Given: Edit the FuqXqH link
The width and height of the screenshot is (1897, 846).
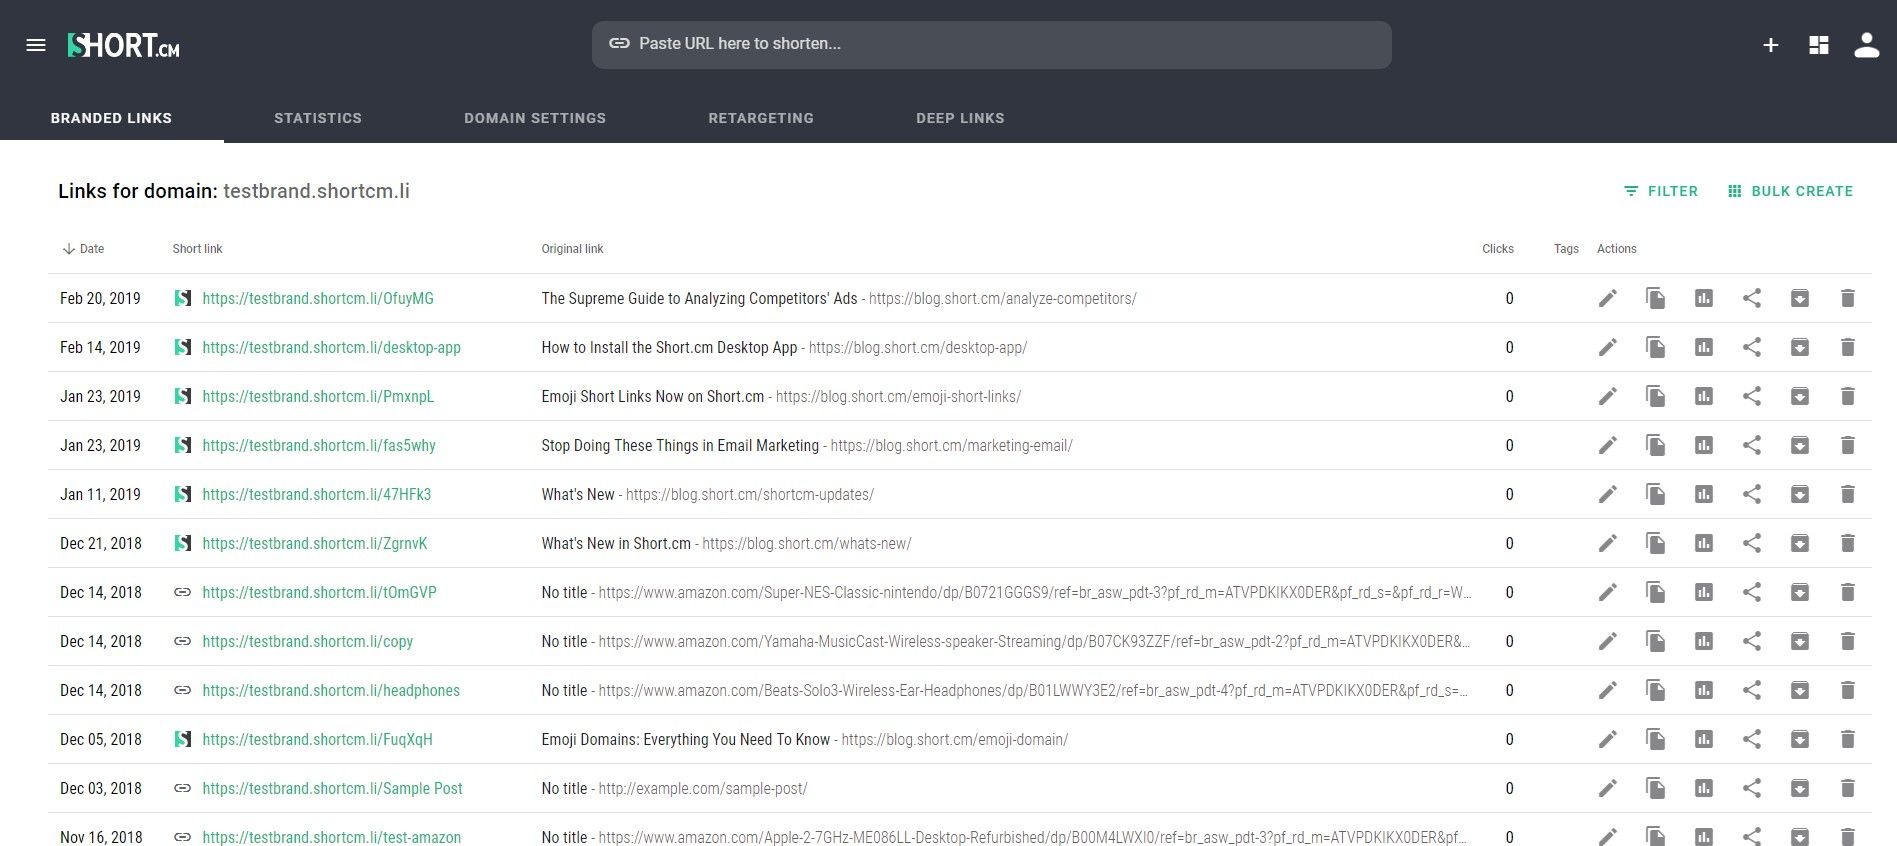Looking at the screenshot, I should point(1607,739).
